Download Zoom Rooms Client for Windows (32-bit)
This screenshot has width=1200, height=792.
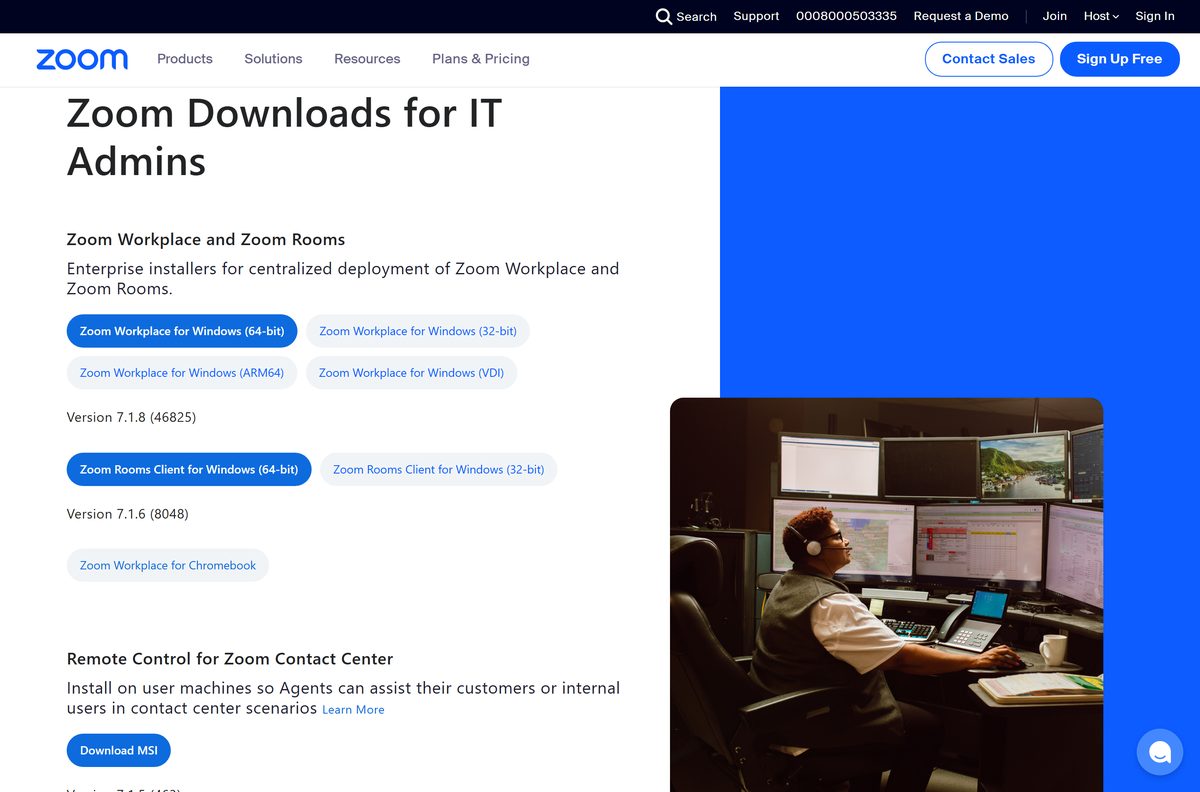pyautogui.click(x=438, y=469)
